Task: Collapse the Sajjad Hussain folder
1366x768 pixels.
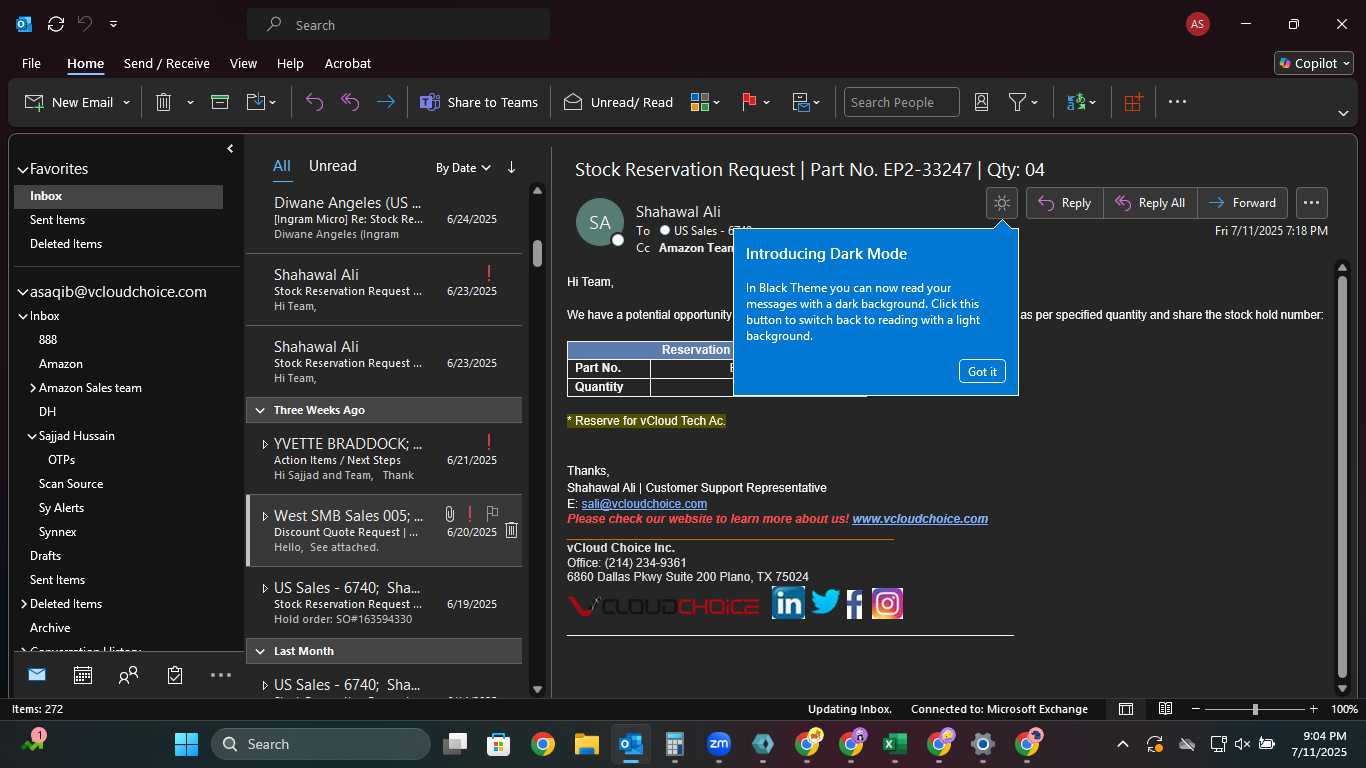Action: pyautogui.click(x=32, y=436)
